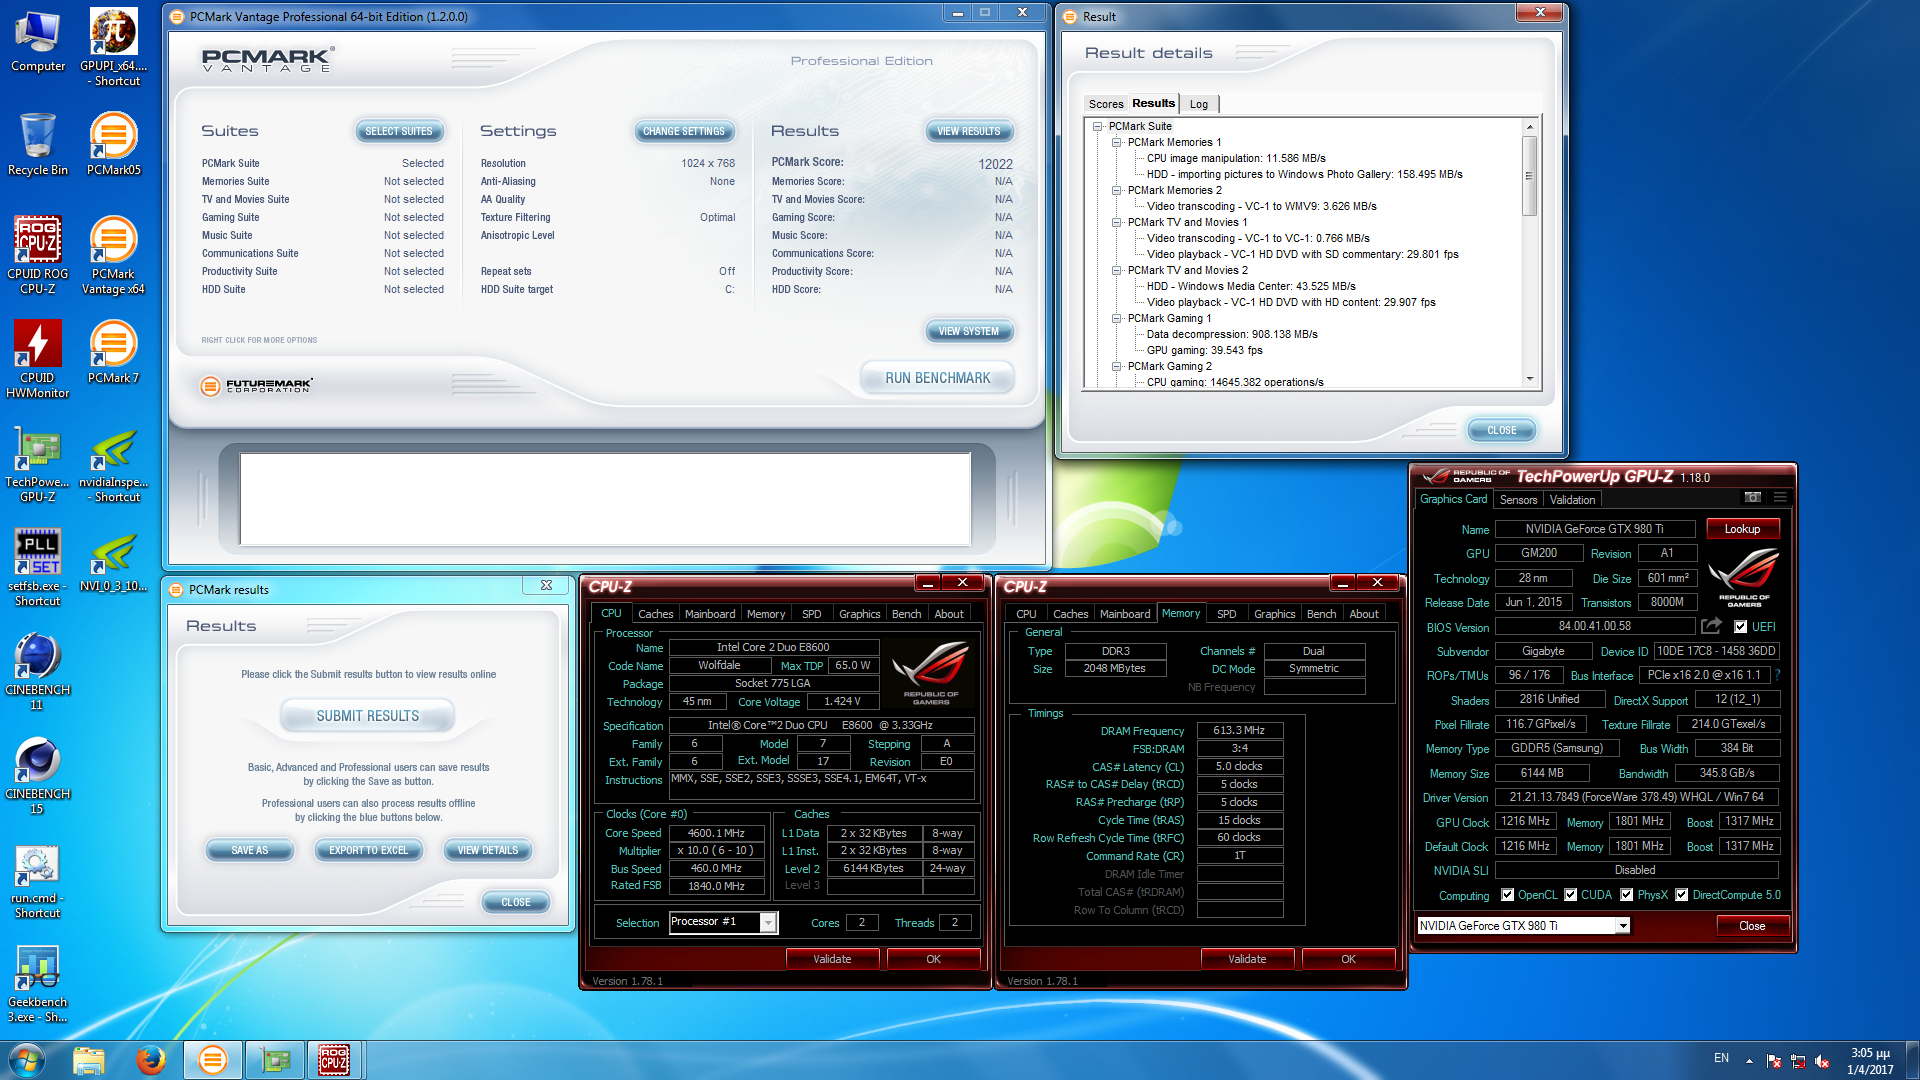Click VIEW SYSTEM button

(968, 331)
